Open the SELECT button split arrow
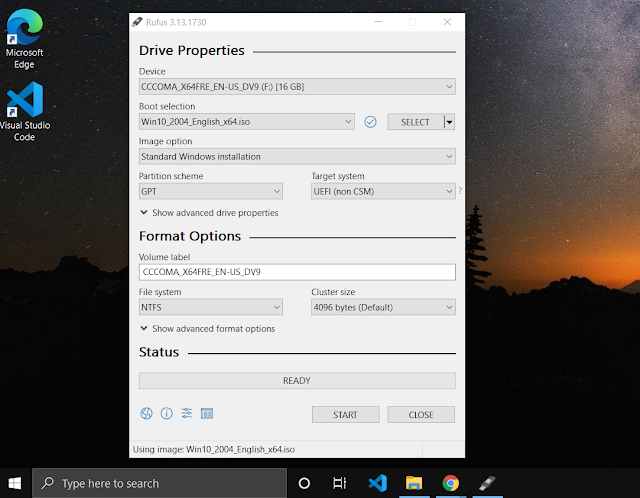This screenshot has height=498, width=640. click(x=449, y=122)
